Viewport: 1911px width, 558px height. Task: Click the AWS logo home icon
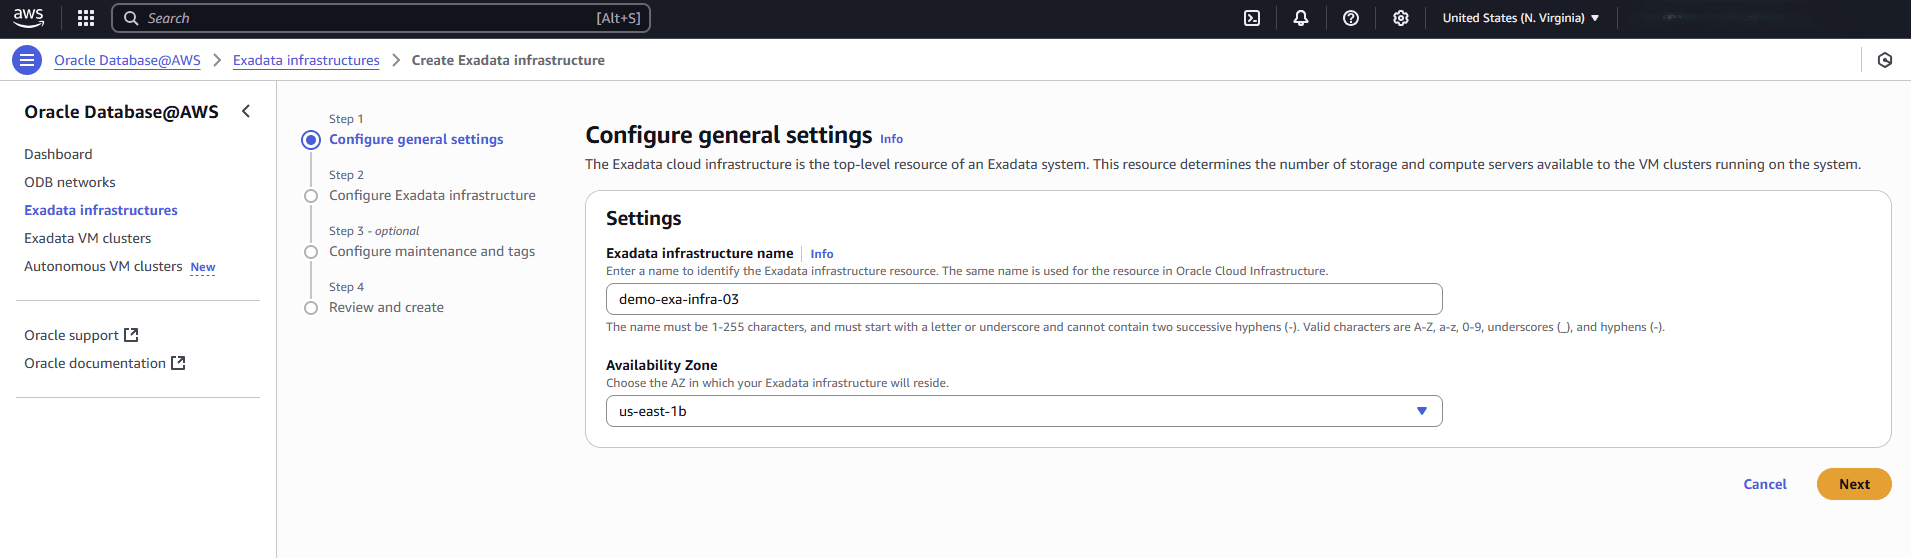click(x=28, y=18)
